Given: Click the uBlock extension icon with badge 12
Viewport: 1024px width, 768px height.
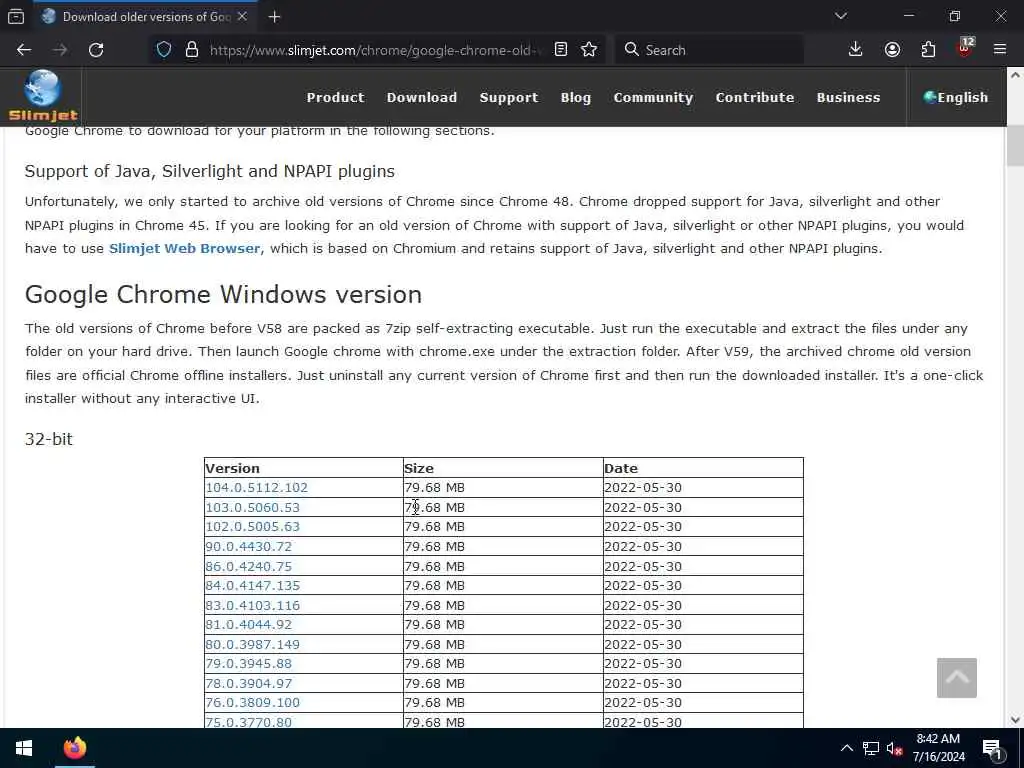Looking at the screenshot, I should (965, 48).
